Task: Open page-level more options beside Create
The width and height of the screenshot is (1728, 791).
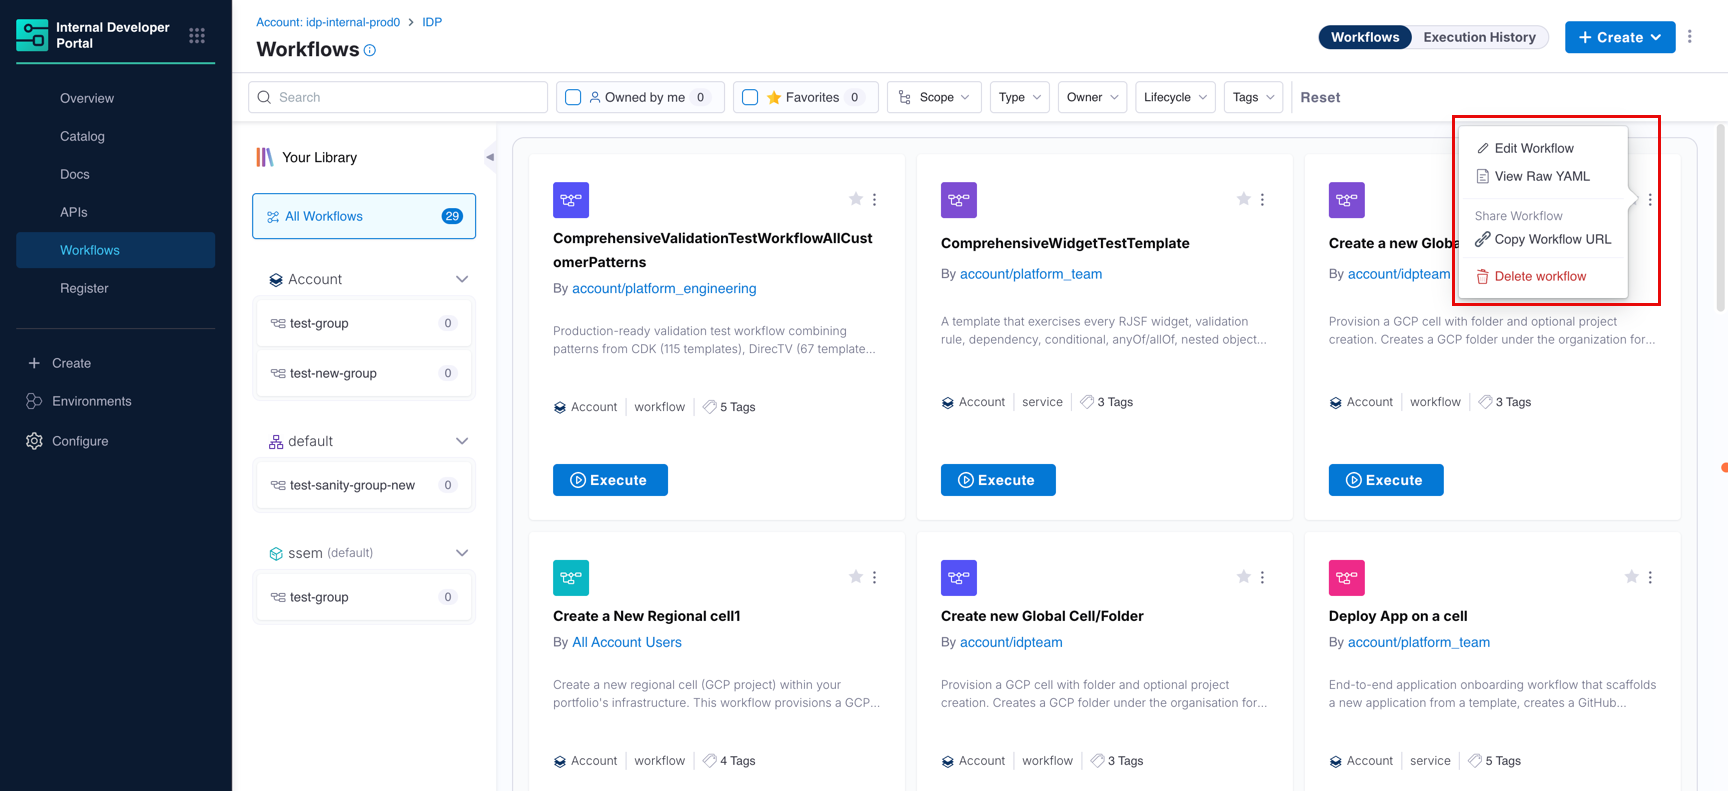Action: tap(1690, 37)
